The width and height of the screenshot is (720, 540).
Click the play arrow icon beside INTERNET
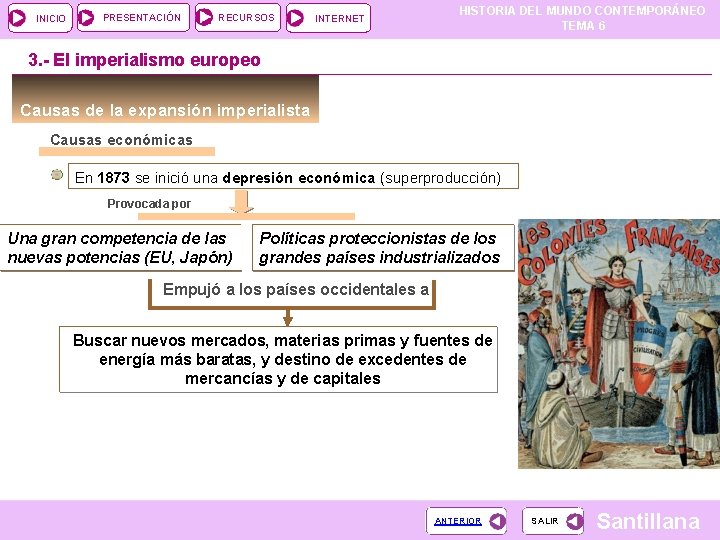click(x=295, y=18)
